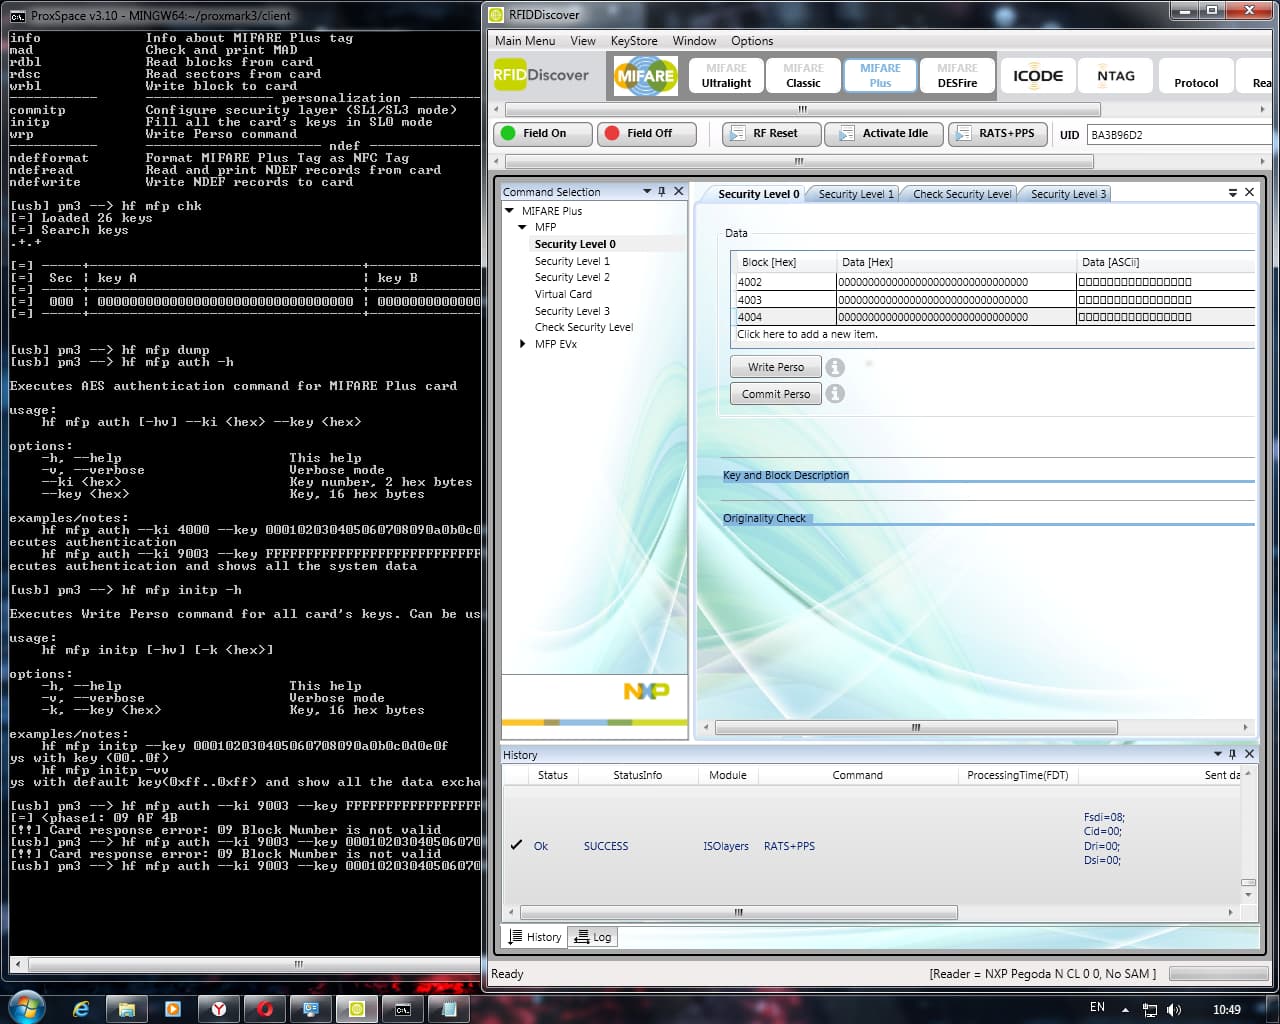
Task: Open the Yandex browser taskbar icon
Action: tap(218, 1009)
